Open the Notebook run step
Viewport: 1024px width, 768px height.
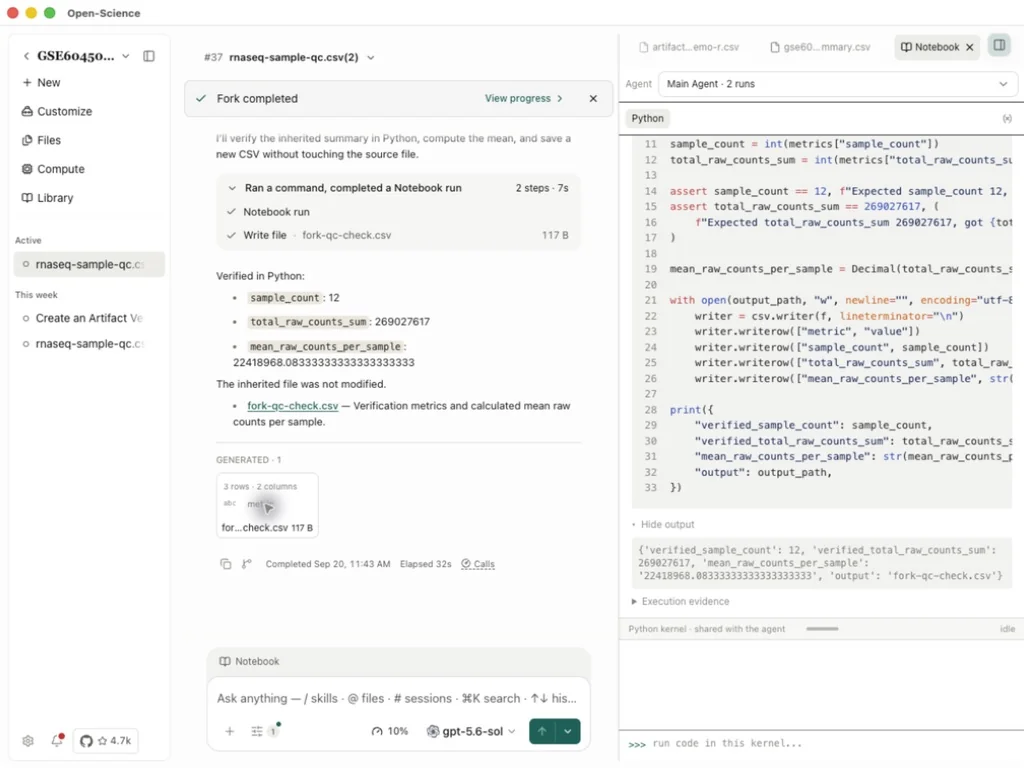276,212
